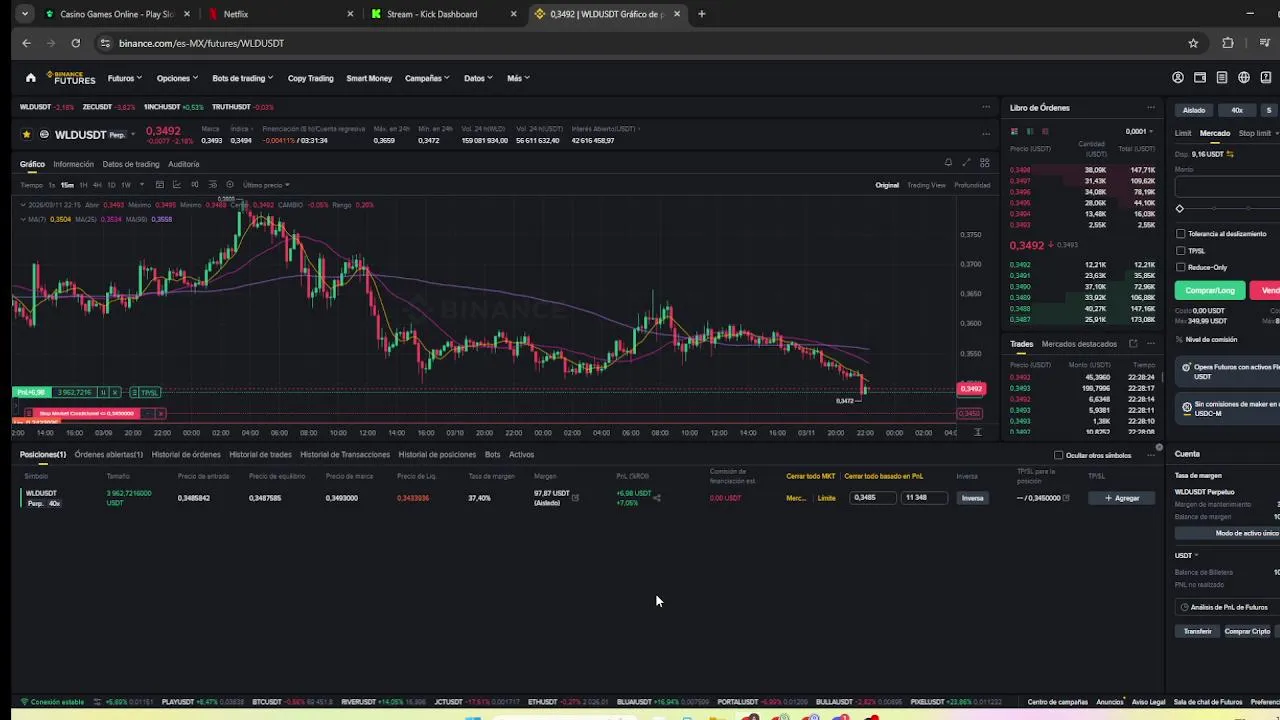The image size is (1280, 720).
Task: Open the language globe icon
Action: pos(1244,78)
